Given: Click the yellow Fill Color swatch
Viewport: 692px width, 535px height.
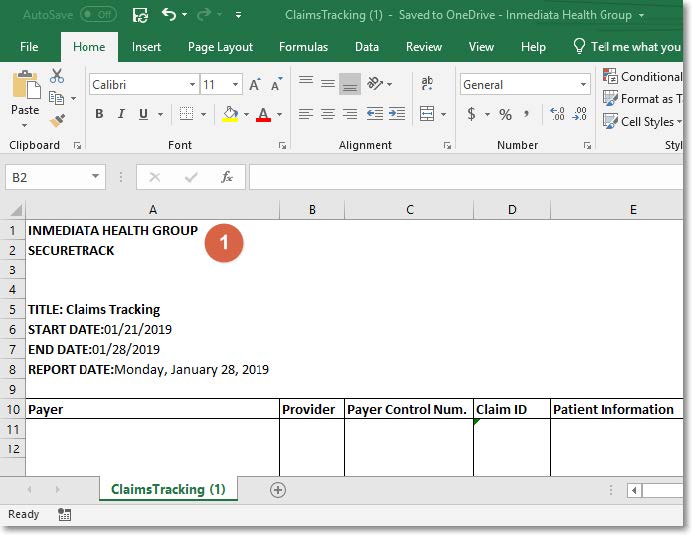Looking at the screenshot, I should (x=230, y=114).
